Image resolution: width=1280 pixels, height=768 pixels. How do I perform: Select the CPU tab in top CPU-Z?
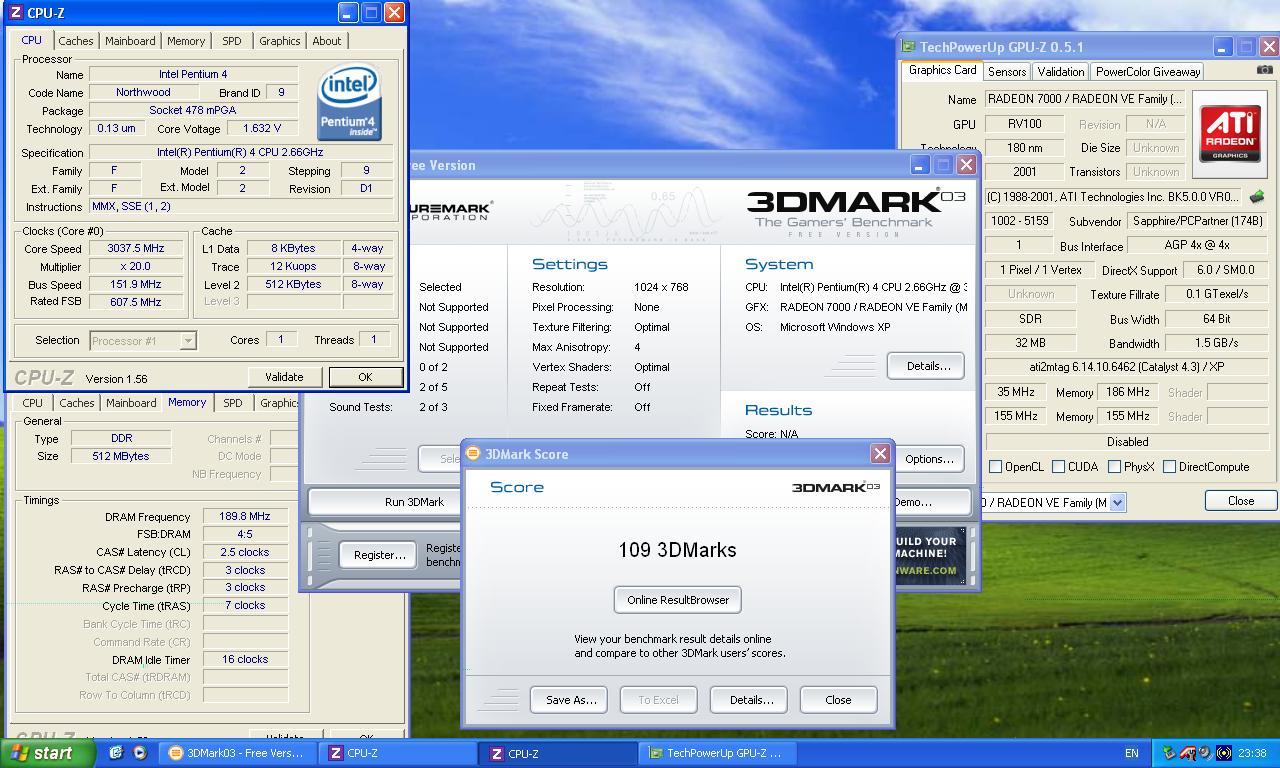click(32, 40)
